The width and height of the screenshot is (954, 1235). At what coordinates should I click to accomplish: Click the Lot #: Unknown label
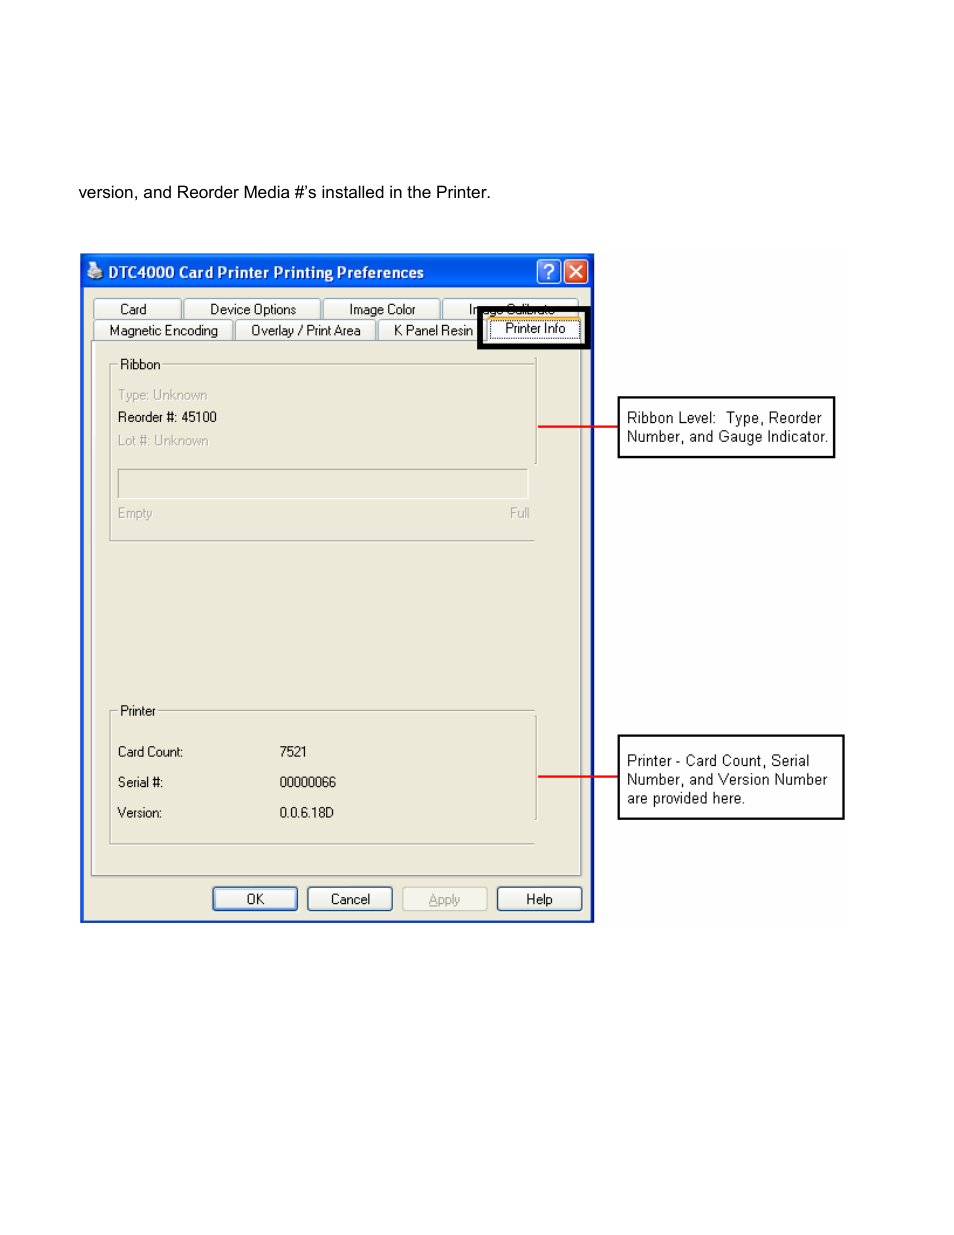163,440
